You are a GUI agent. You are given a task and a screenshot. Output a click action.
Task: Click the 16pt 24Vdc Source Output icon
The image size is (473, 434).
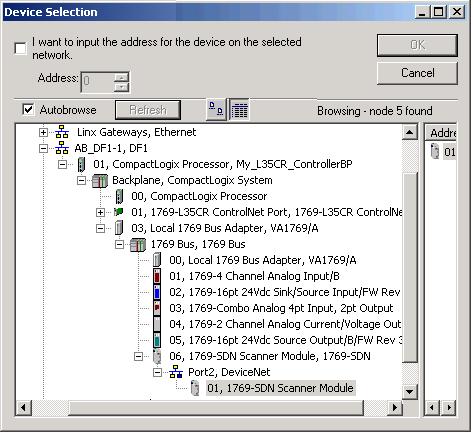pos(157,340)
